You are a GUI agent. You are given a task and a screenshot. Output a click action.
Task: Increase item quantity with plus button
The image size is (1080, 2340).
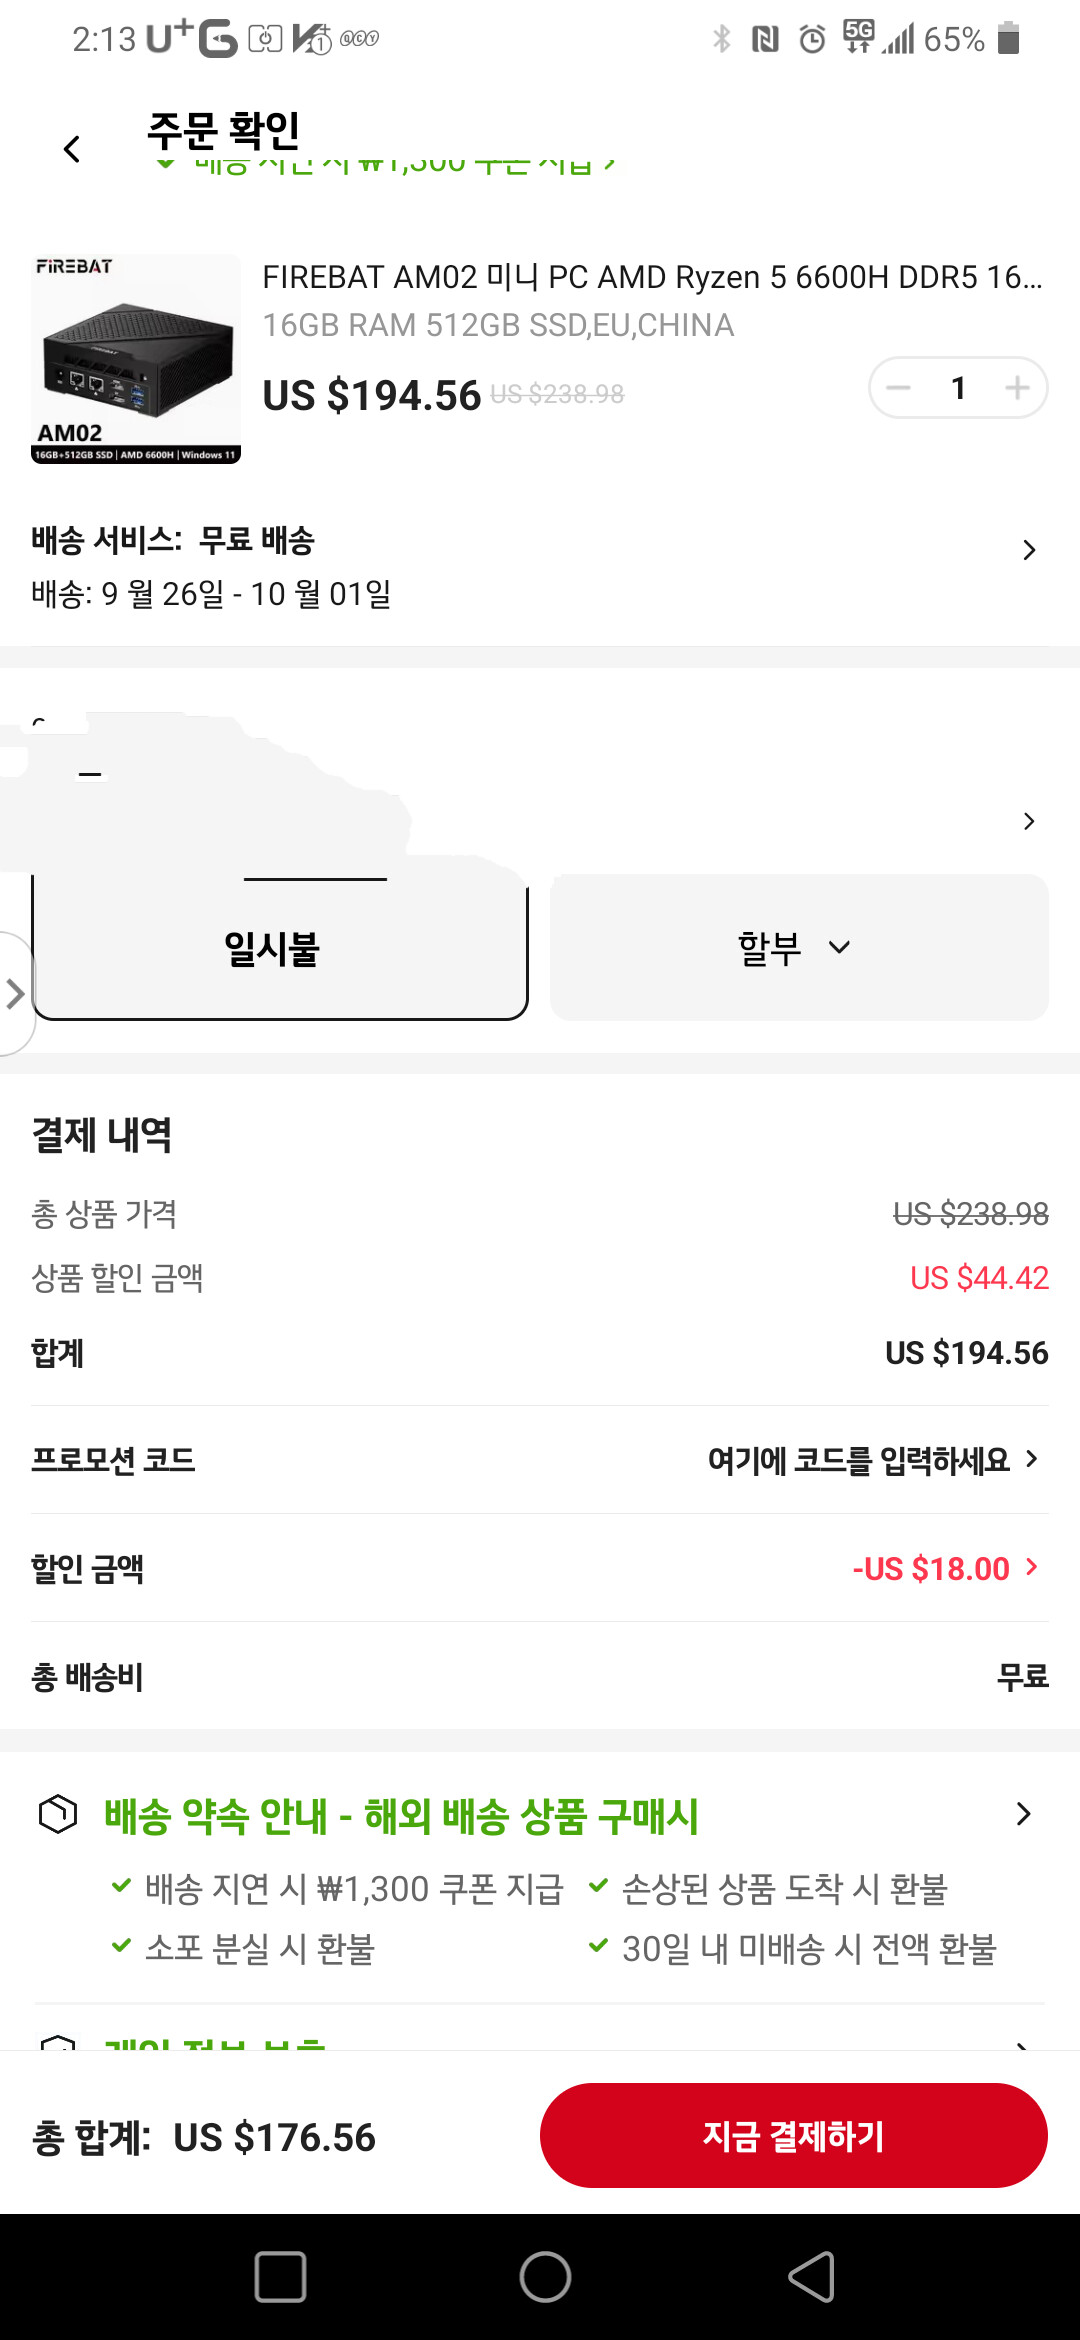click(1017, 388)
